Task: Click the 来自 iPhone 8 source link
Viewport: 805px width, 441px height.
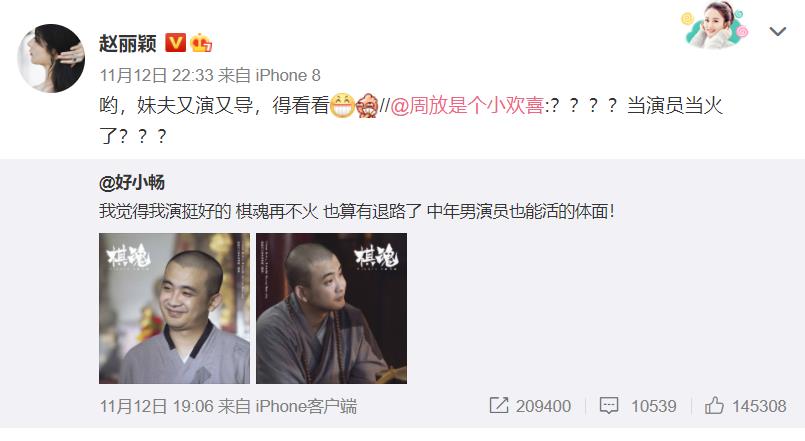Action: [269, 75]
